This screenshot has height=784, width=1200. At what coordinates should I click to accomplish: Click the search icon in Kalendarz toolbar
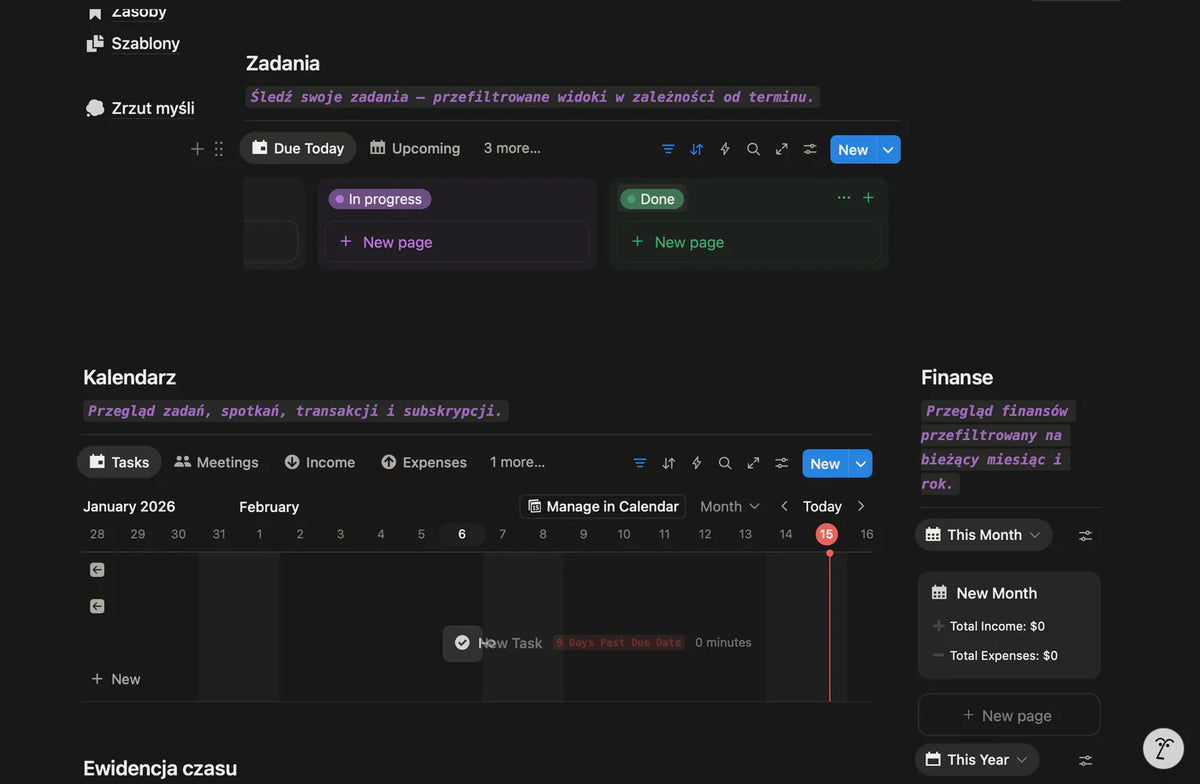coord(725,463)
